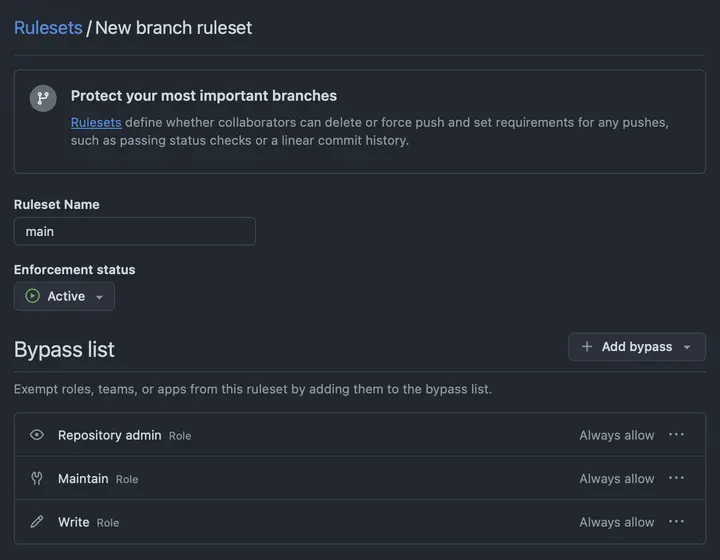Screen dimensions: 720x560
Task: Go to Rulesets breadcrumb link
Action: tap(48, 28)
